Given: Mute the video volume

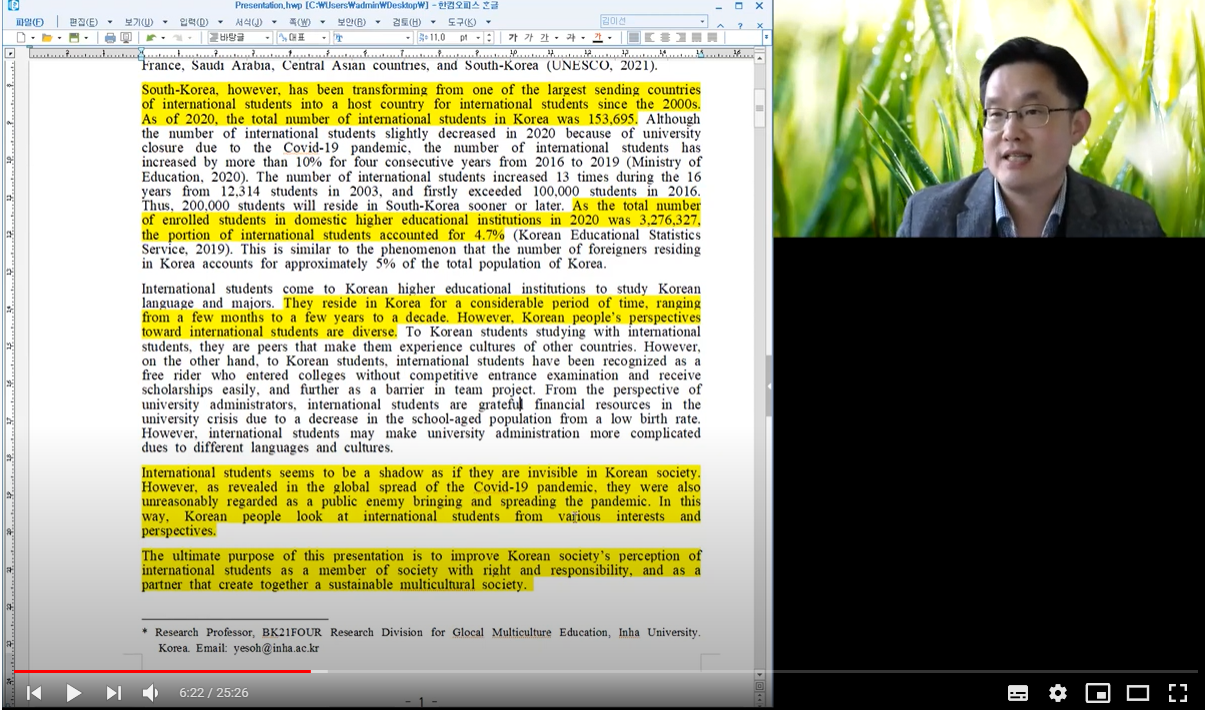Looking at the screenshot, I should click(151, 692).
